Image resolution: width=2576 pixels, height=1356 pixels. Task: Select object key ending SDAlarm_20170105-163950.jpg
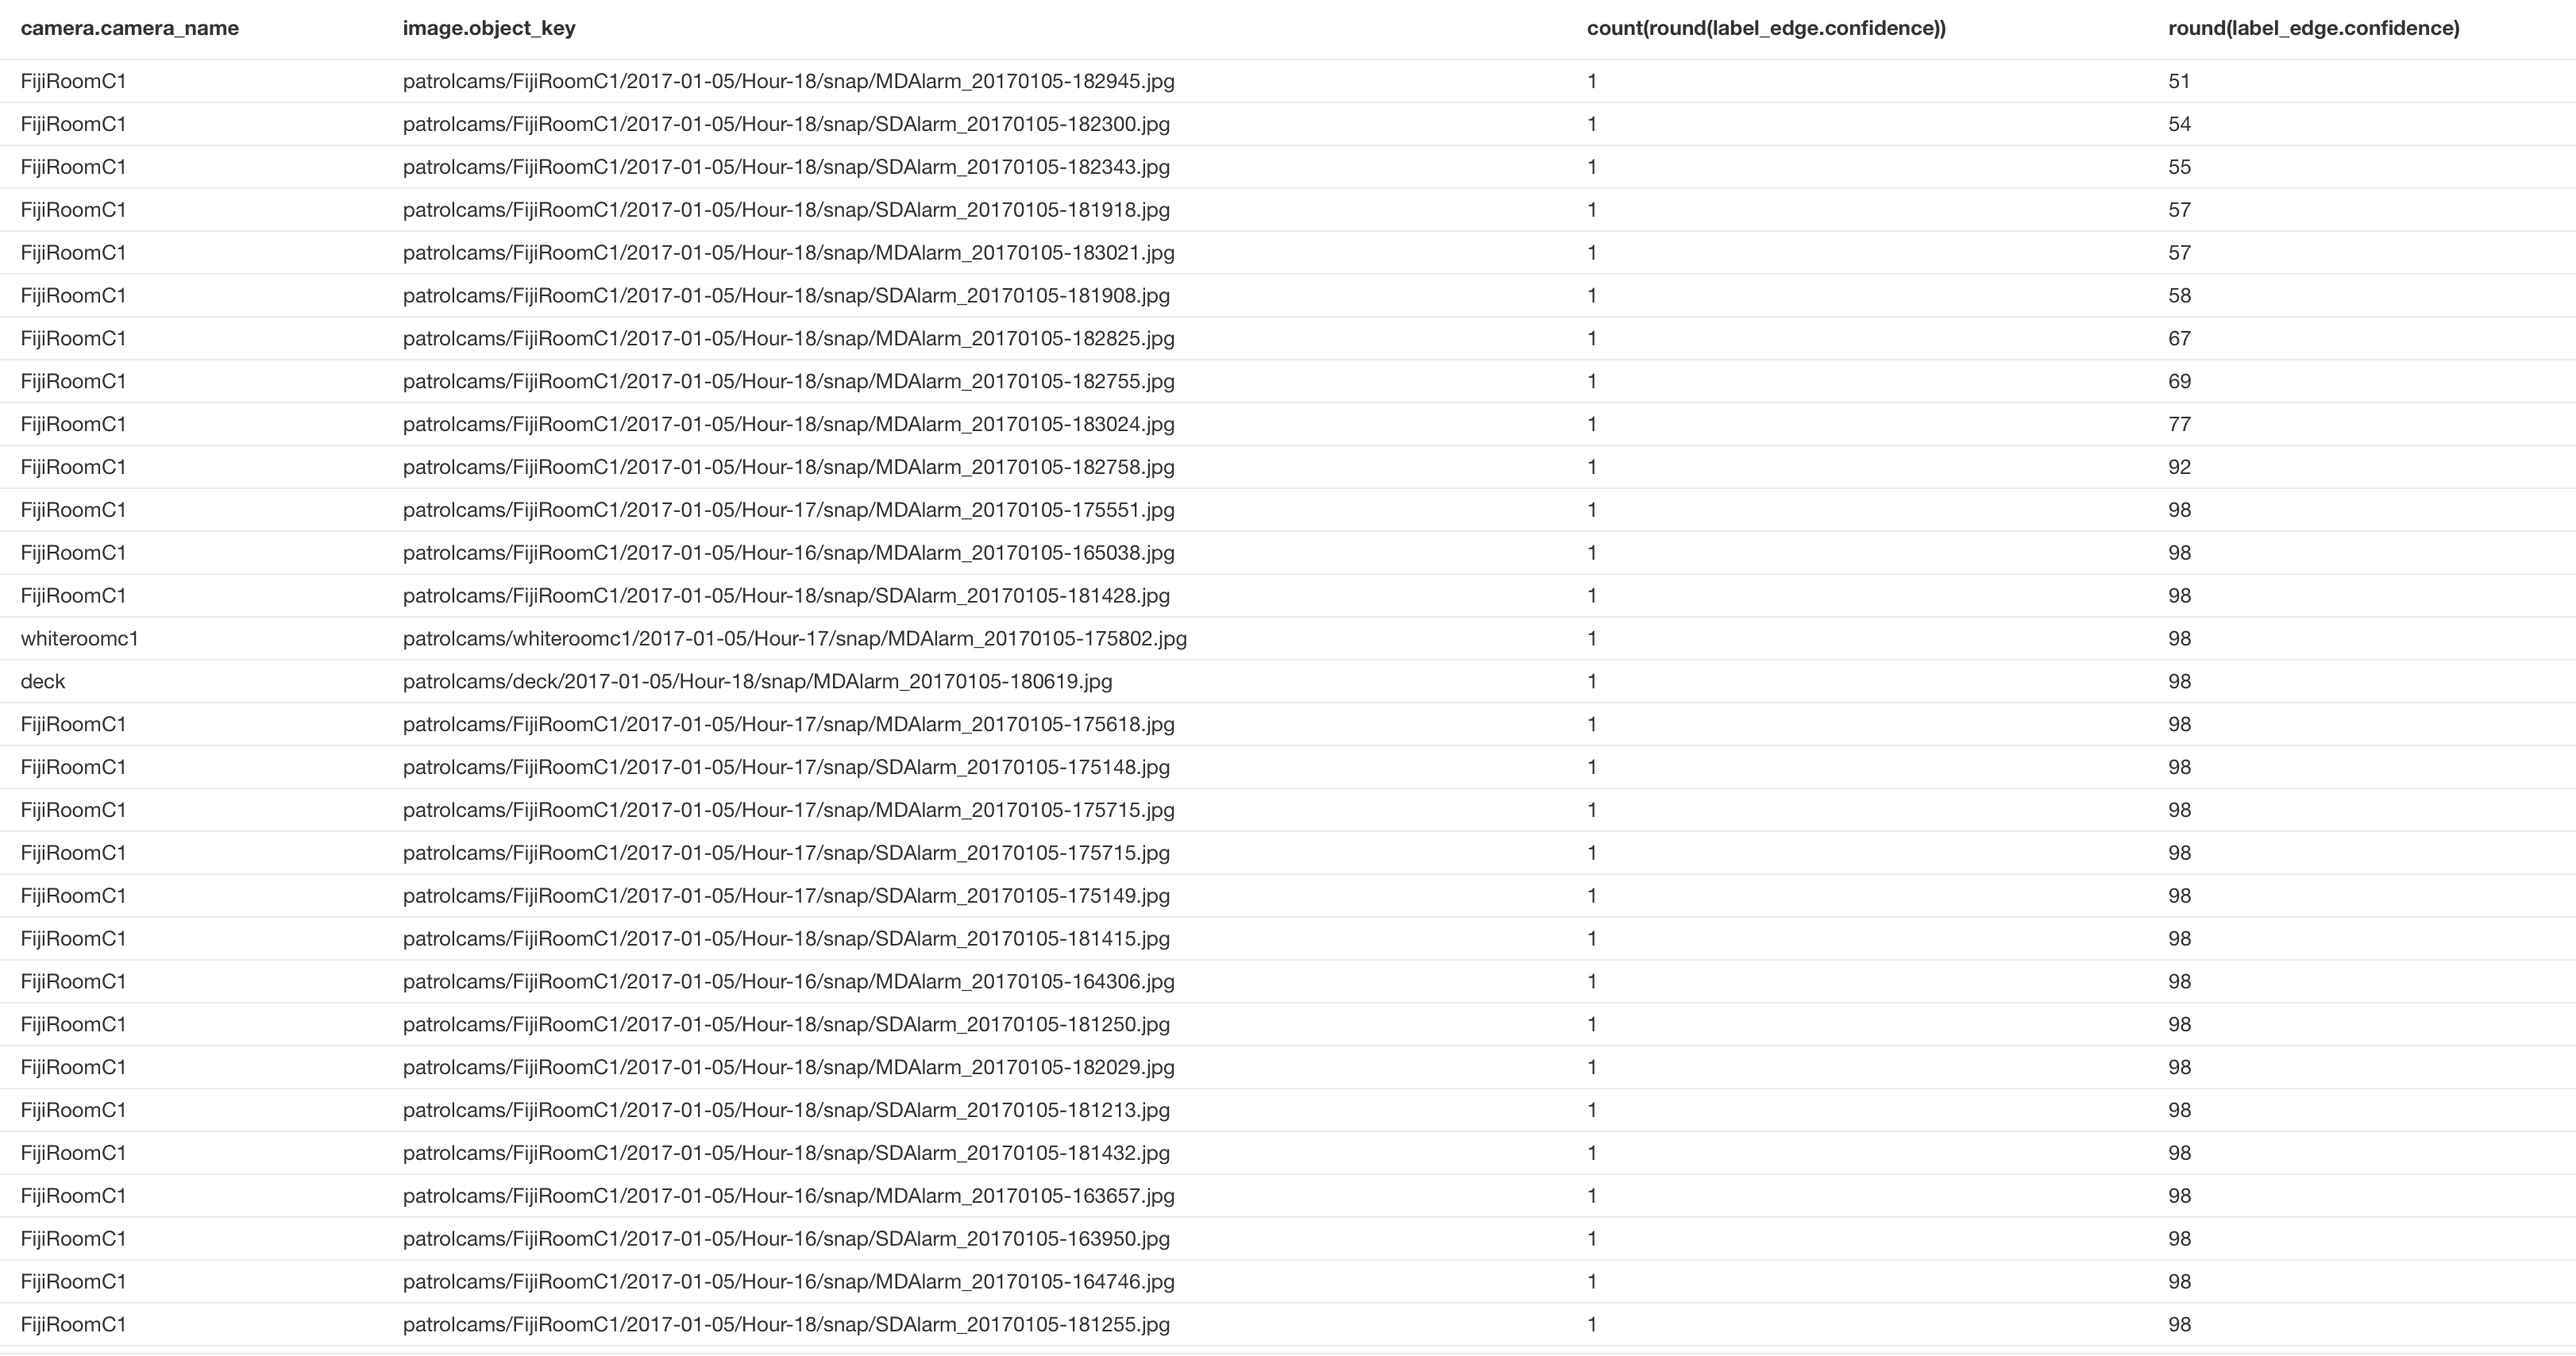click(x=786, y=1240)
